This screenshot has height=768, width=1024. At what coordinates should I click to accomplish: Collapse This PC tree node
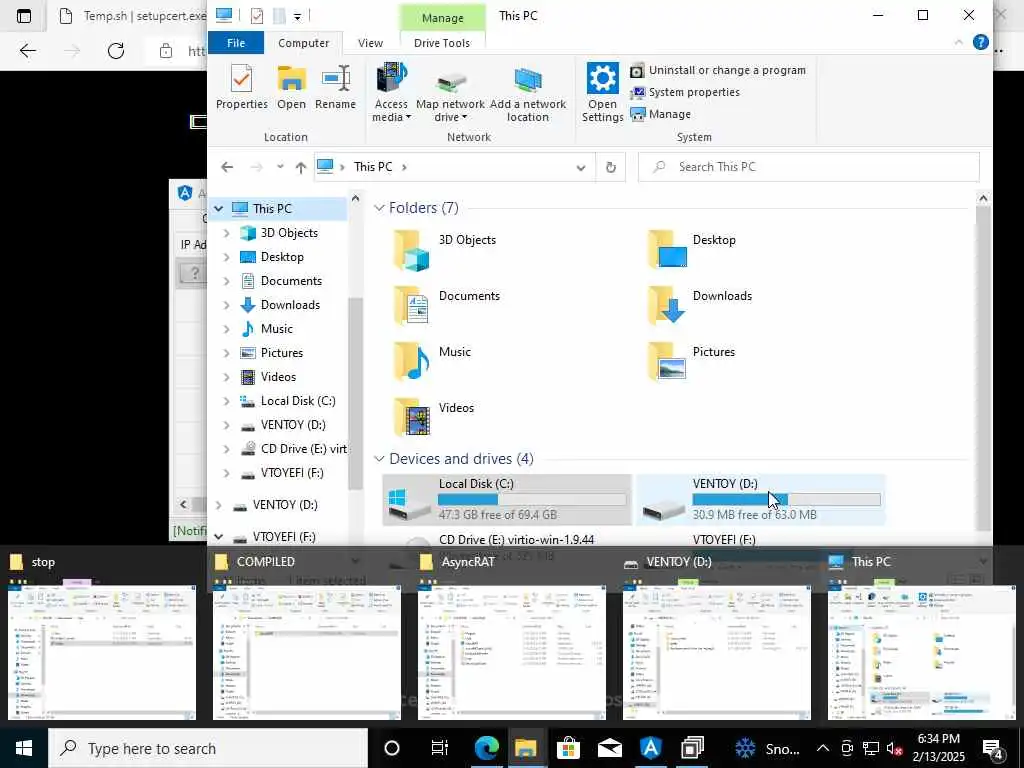(x=219, y=209)
